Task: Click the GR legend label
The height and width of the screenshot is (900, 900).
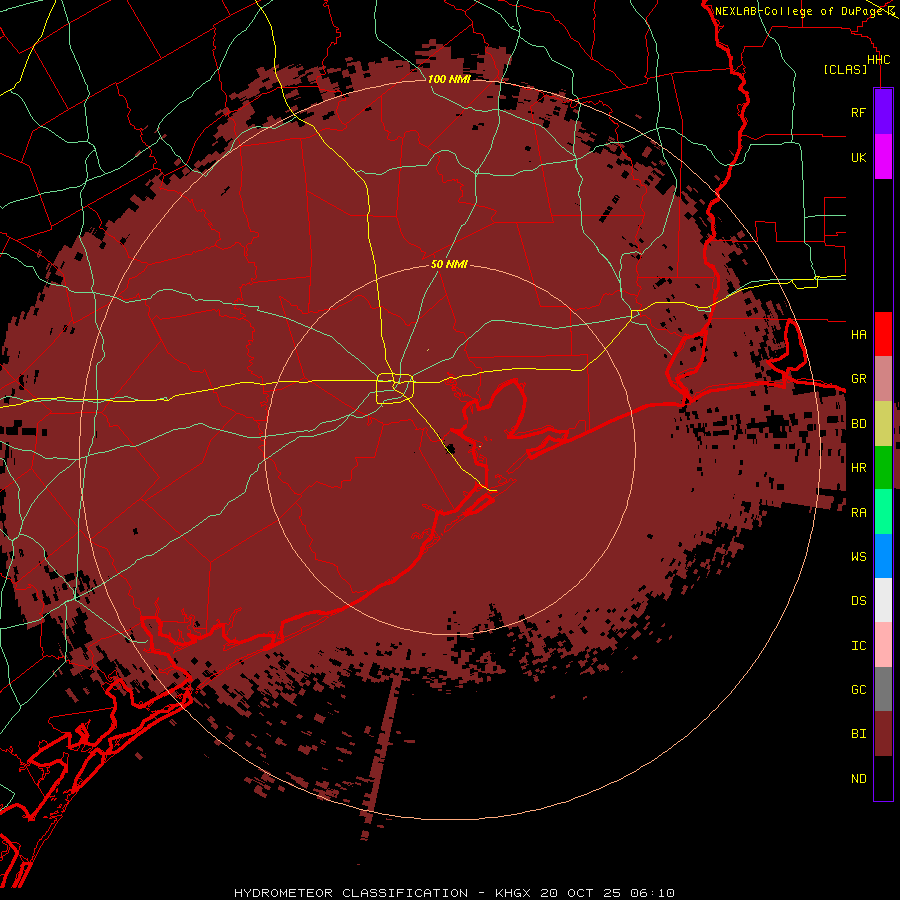Action: pyautogui.click(x=858, y=379)
